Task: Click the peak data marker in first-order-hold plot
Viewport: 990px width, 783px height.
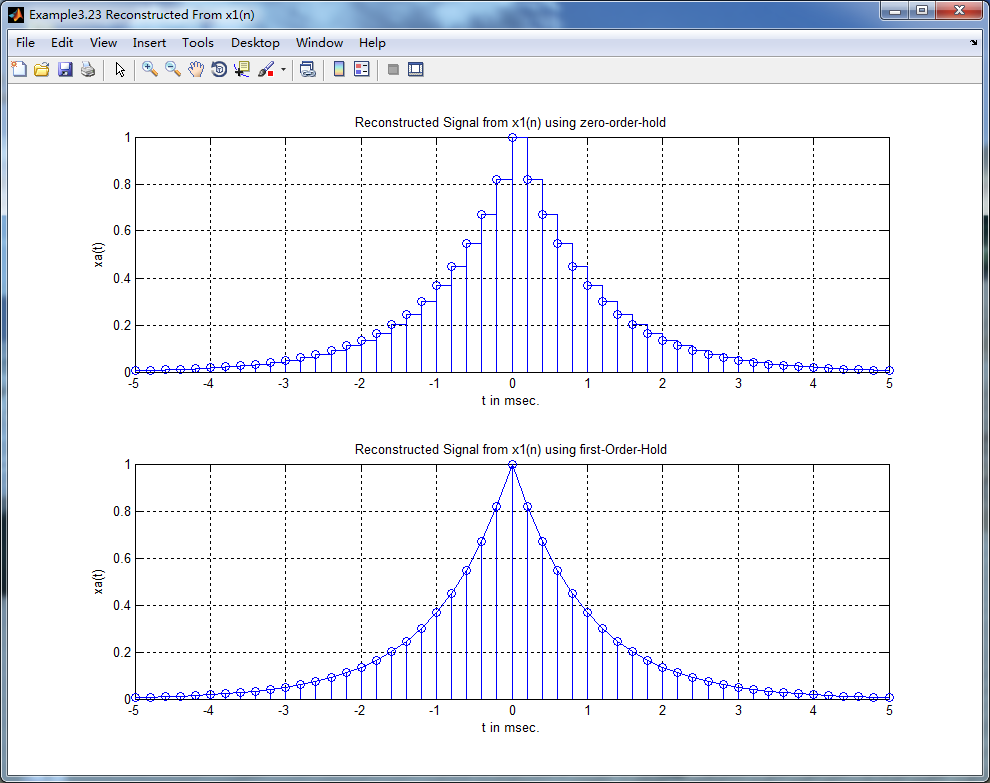Action: (x=512, y=464)
